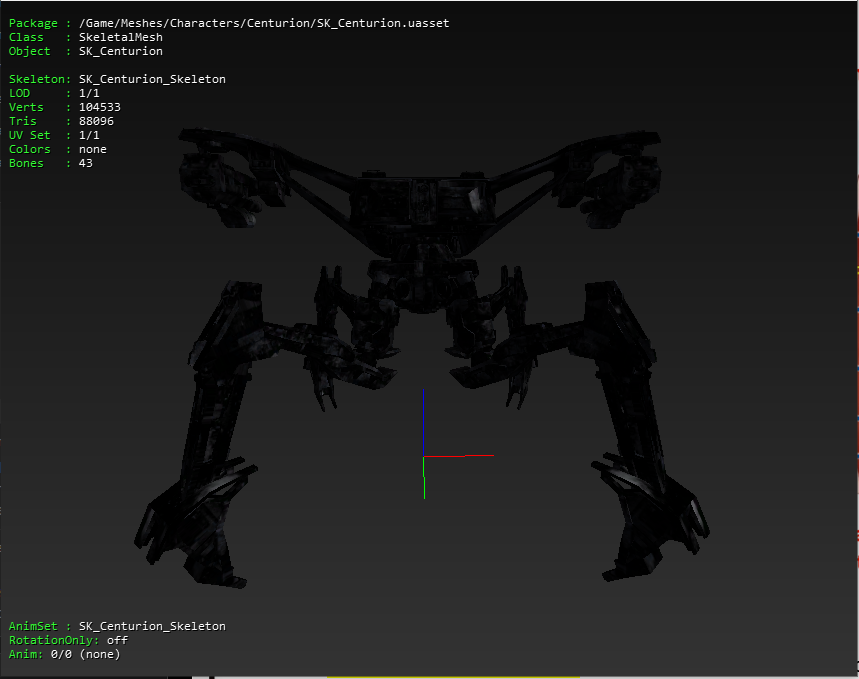Click the green Package label
This screenshot has width=859, height=679.
(33, 23)
